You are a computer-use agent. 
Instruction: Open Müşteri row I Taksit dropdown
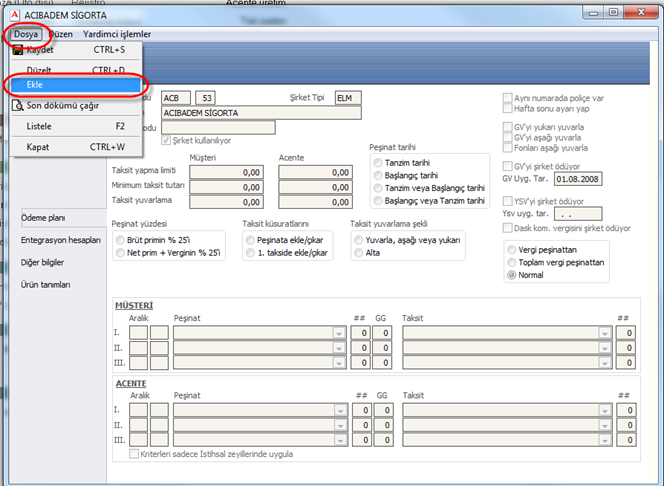coord(604,332)
